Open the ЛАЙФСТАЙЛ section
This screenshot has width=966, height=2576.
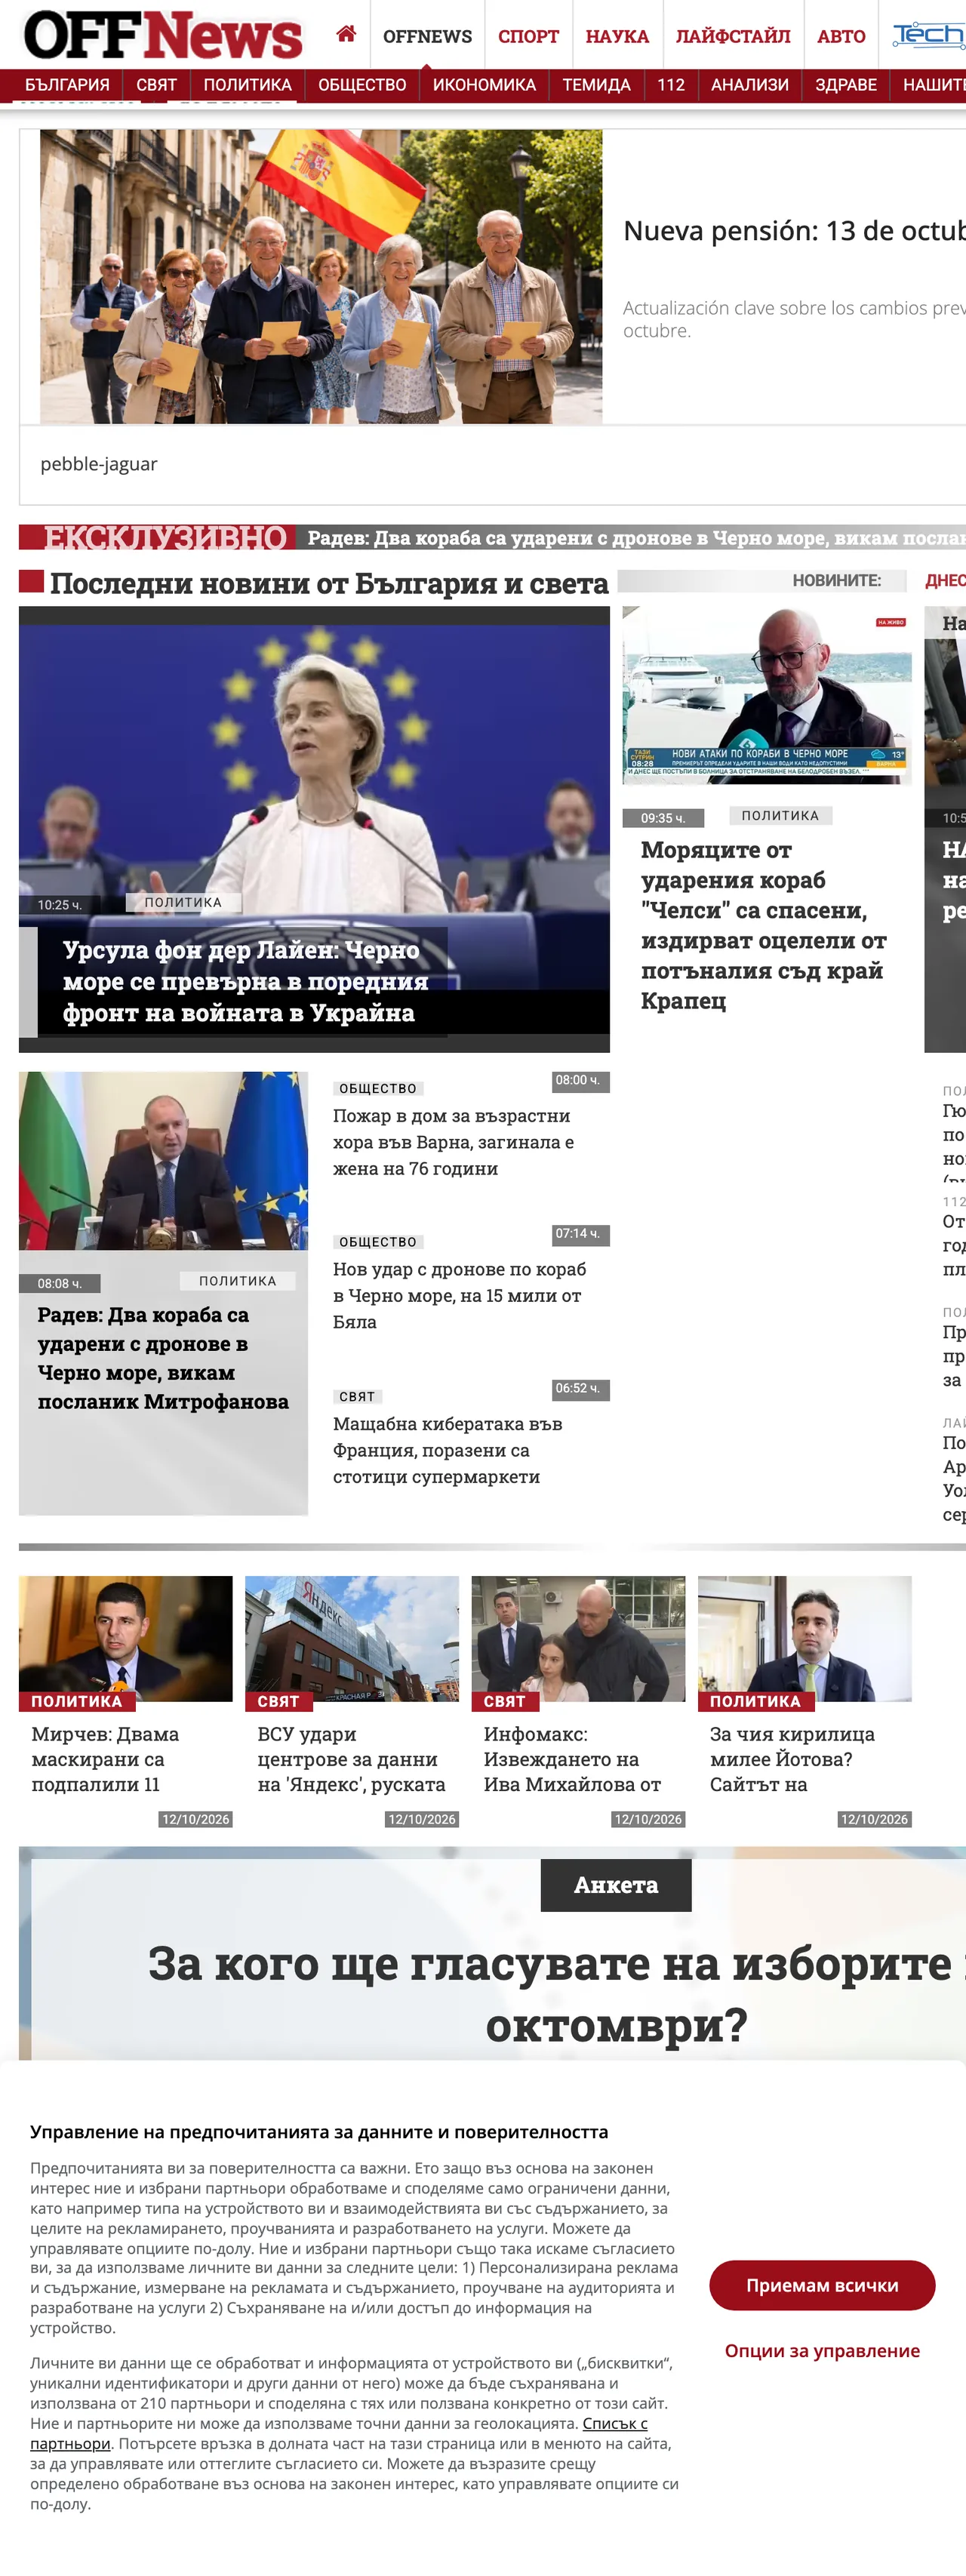pyautogui.click(x=733, y=36)
